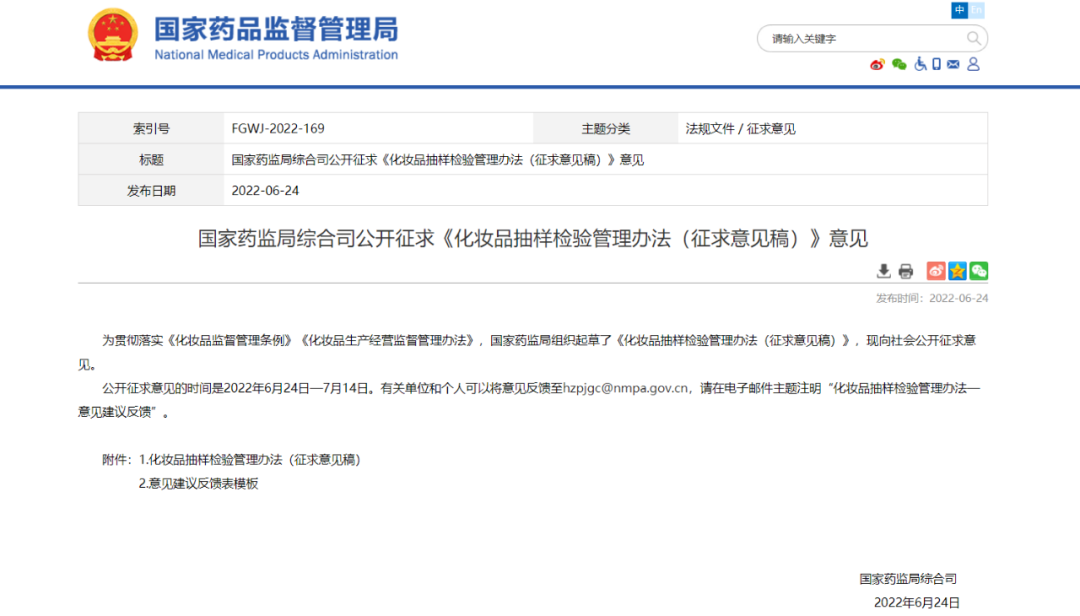Click the keyword search input field
Screen dimensions: 1080x616
(860, 39)
